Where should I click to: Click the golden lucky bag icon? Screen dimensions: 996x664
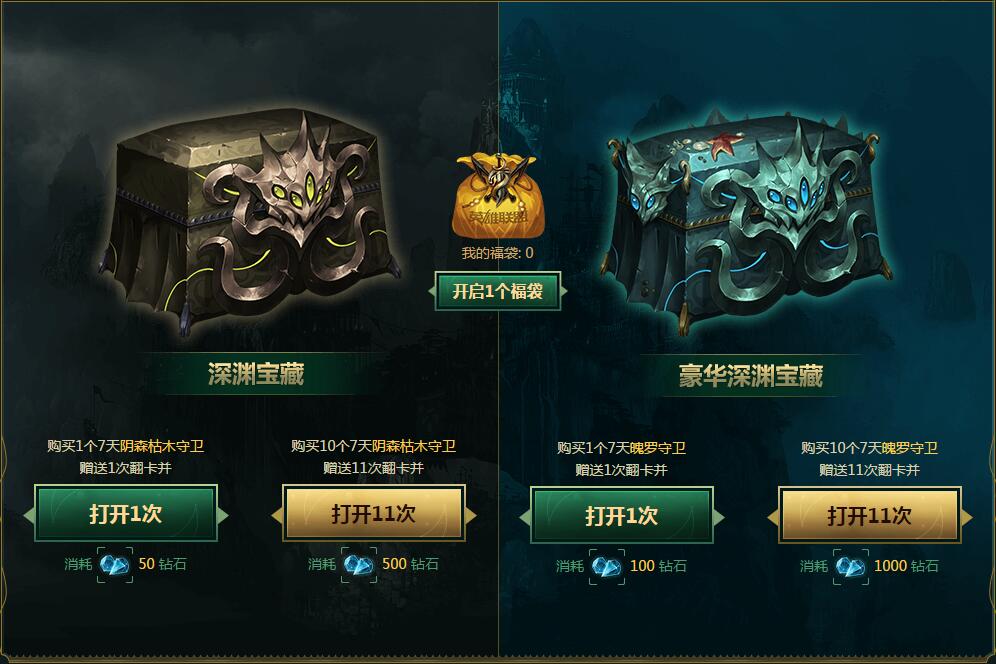point(499,195)
